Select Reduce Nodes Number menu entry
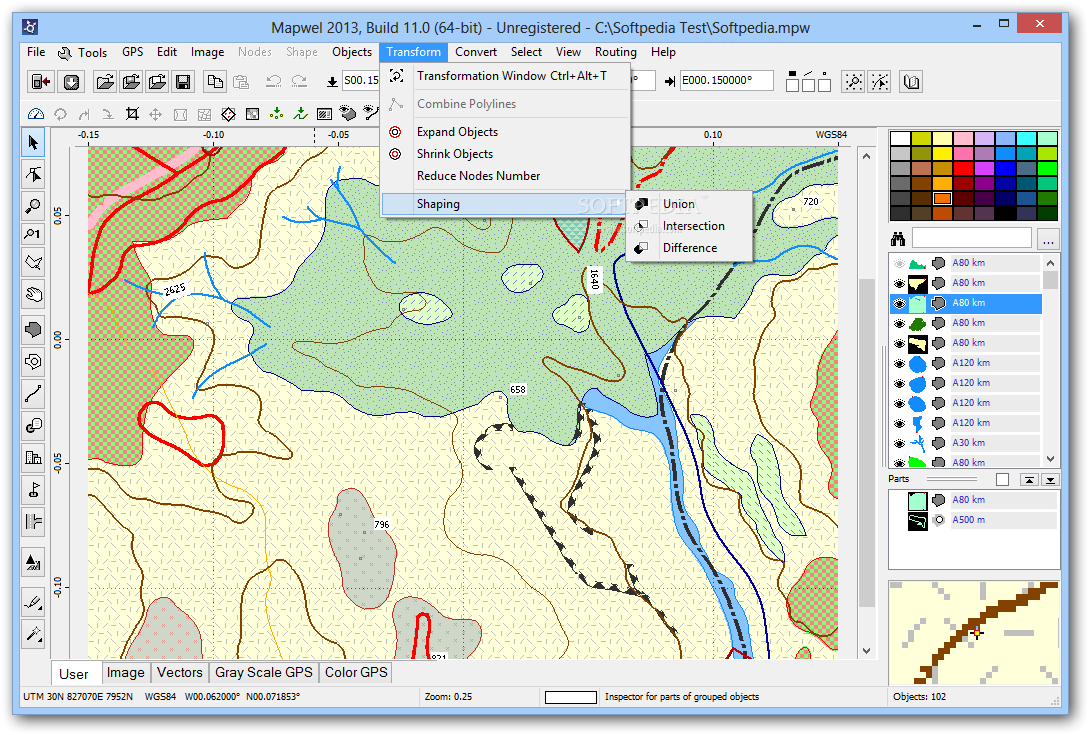 (504, 176)
